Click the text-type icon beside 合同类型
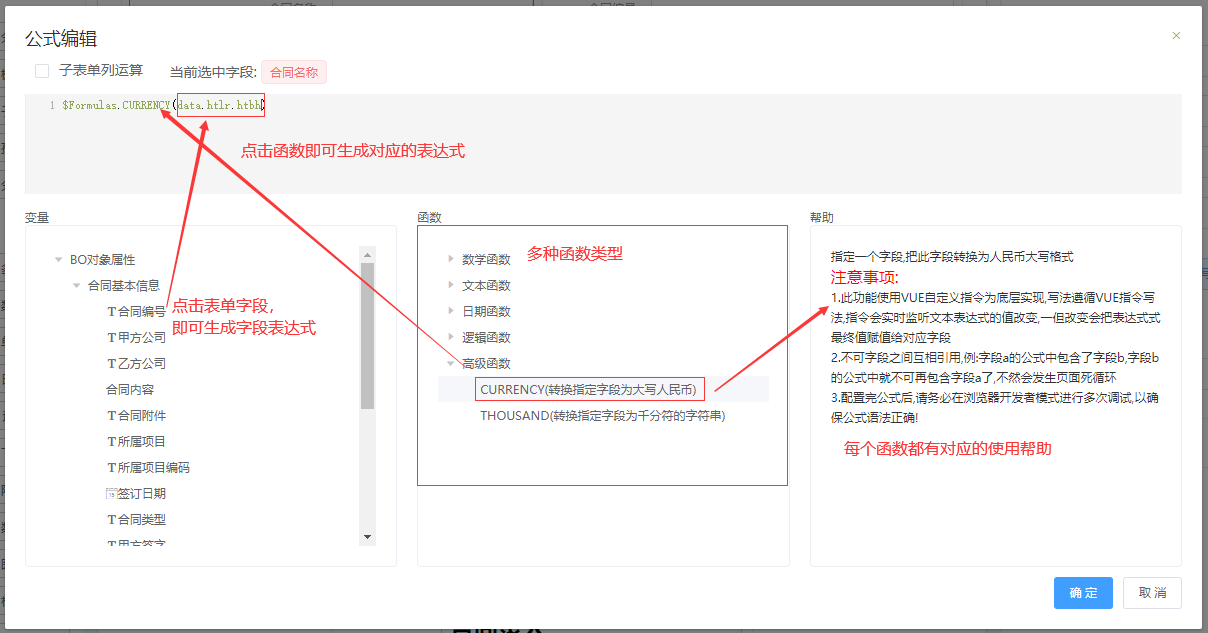 point(112,519)
